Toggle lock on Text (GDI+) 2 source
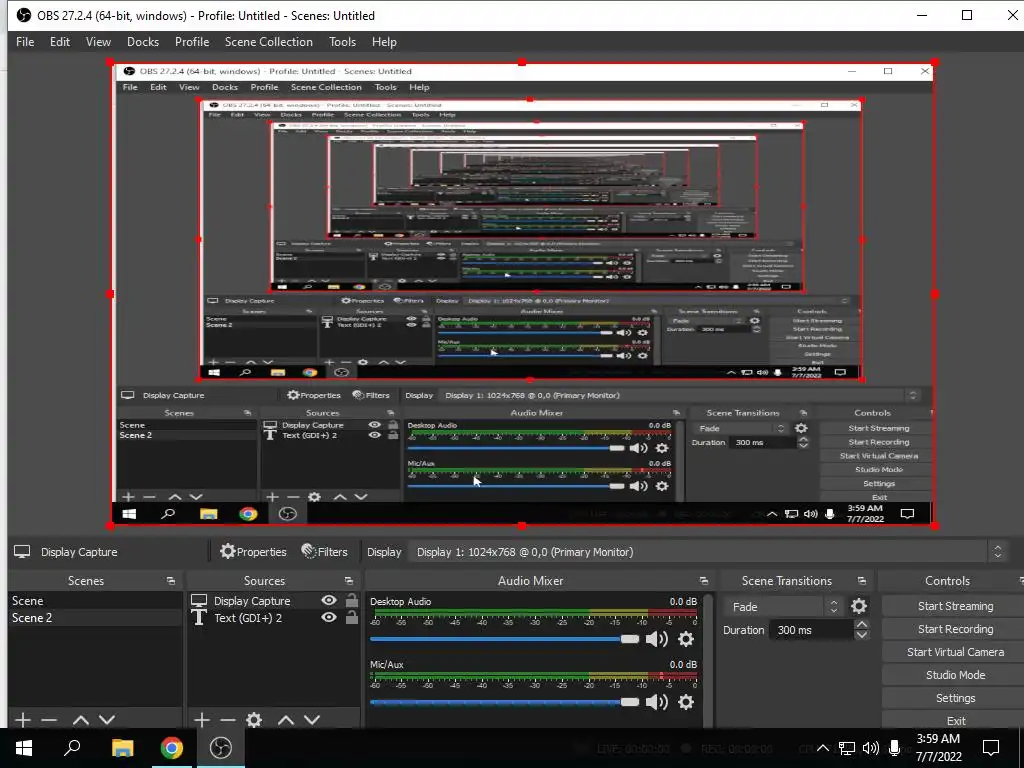Image resolution: width=1024 pixels, height=768 pixels. tap(351, 617)
